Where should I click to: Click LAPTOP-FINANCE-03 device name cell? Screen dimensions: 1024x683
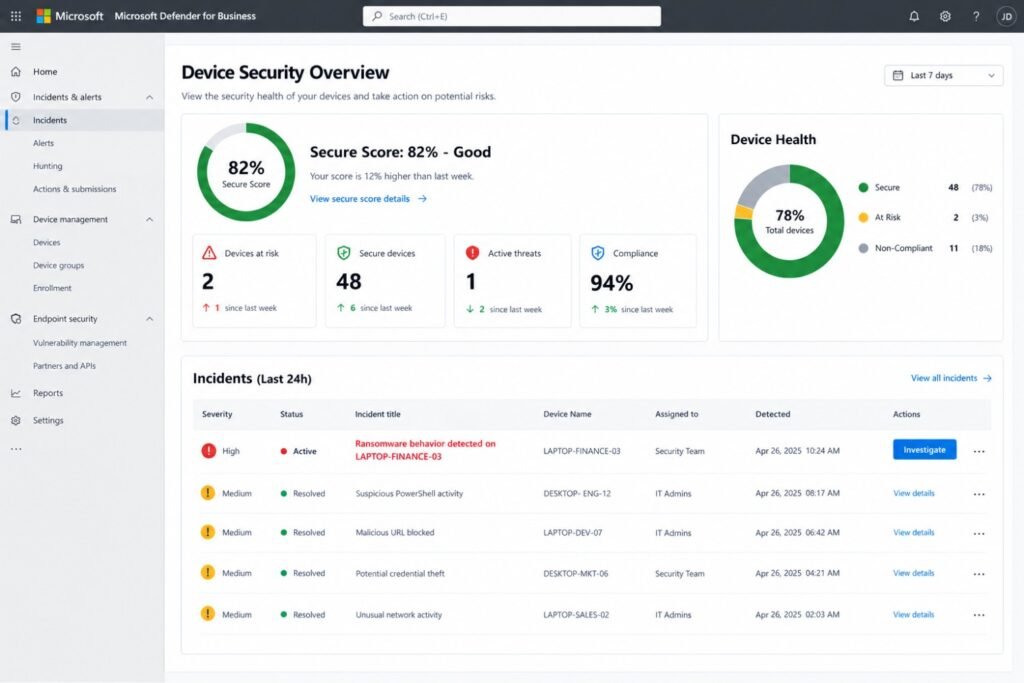click(582, 451)
